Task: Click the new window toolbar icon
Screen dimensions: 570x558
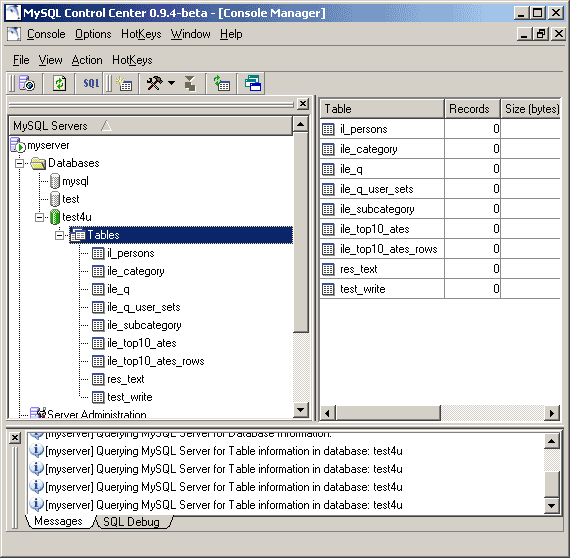Action: point(253,84)
